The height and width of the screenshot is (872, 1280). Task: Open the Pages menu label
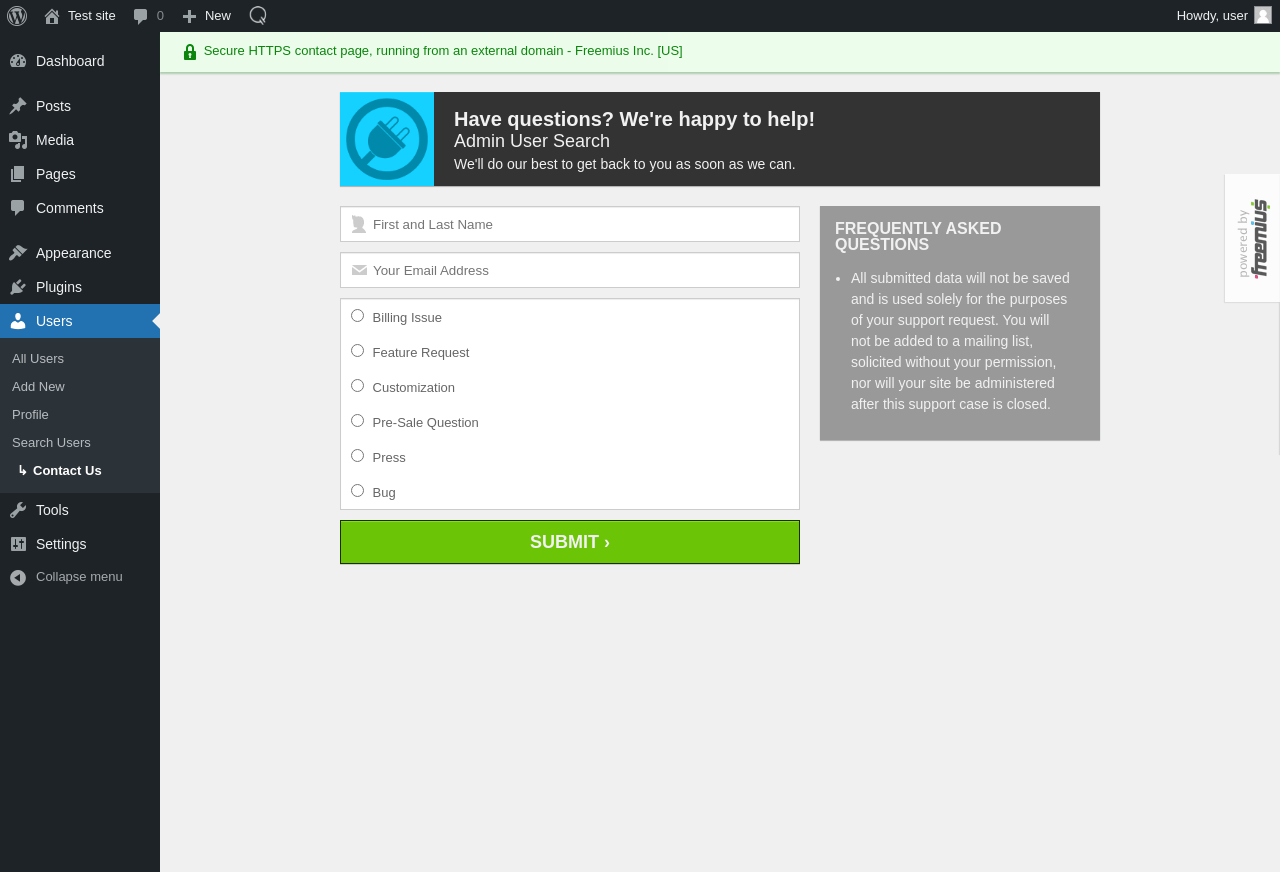pos(56,174)
